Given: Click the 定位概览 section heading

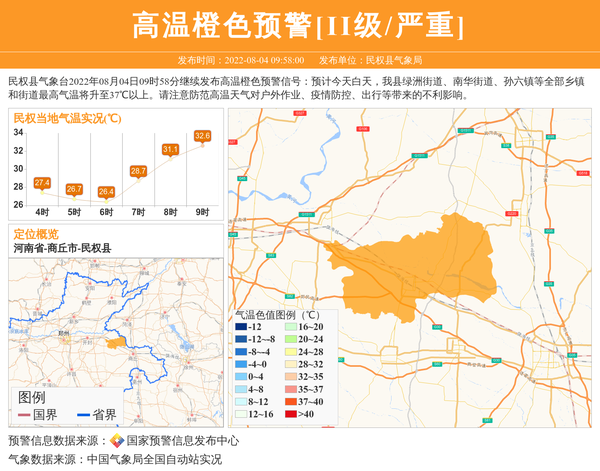Looking at the screenshot, I should coord(36,233).
